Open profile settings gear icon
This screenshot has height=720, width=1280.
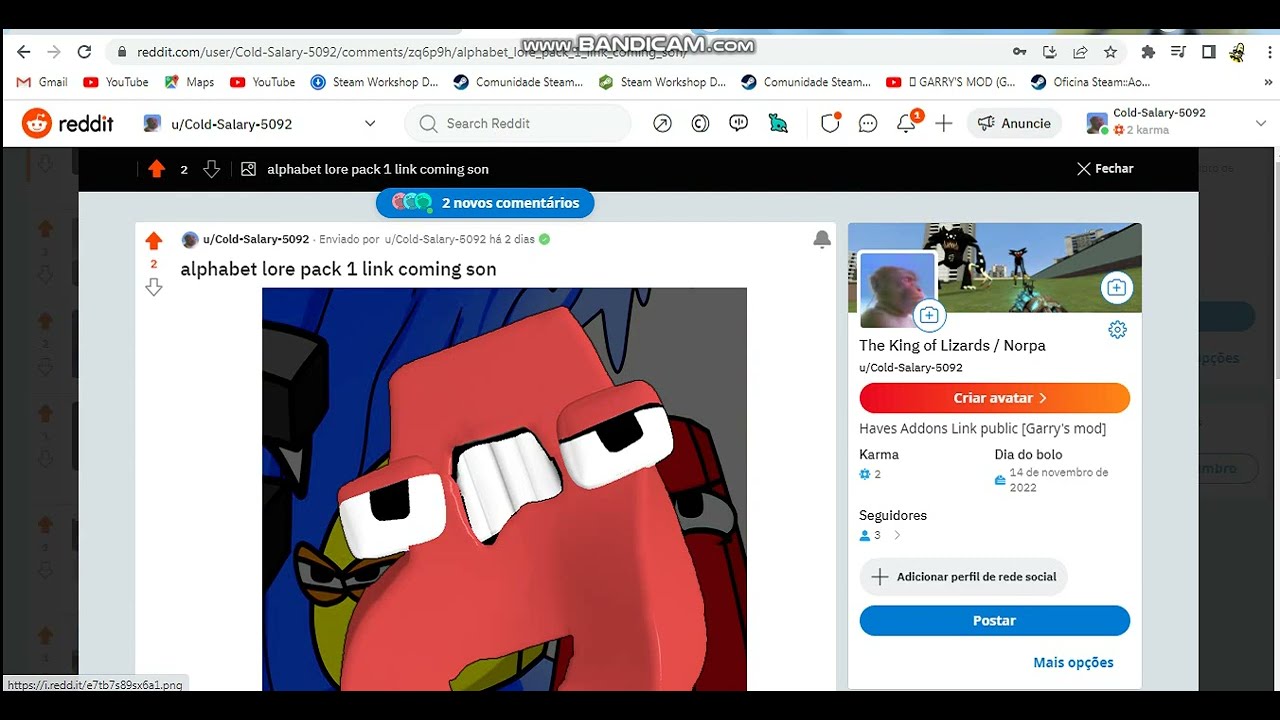click(1118, 330)
